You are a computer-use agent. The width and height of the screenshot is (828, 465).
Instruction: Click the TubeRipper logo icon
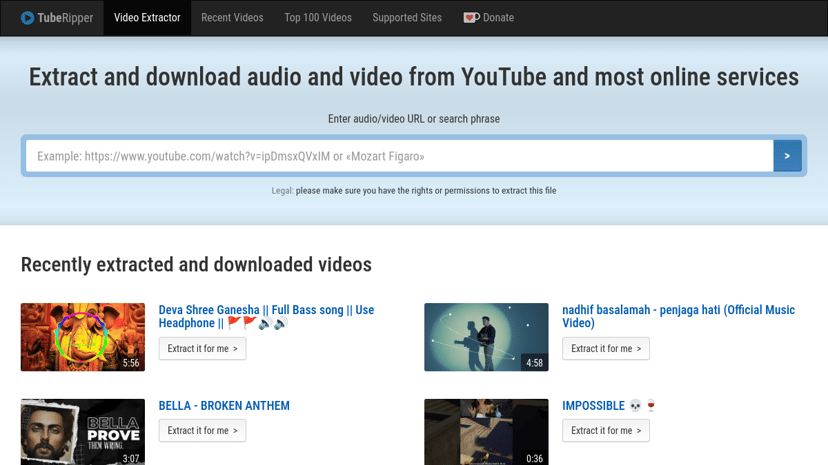pos(27,18)
